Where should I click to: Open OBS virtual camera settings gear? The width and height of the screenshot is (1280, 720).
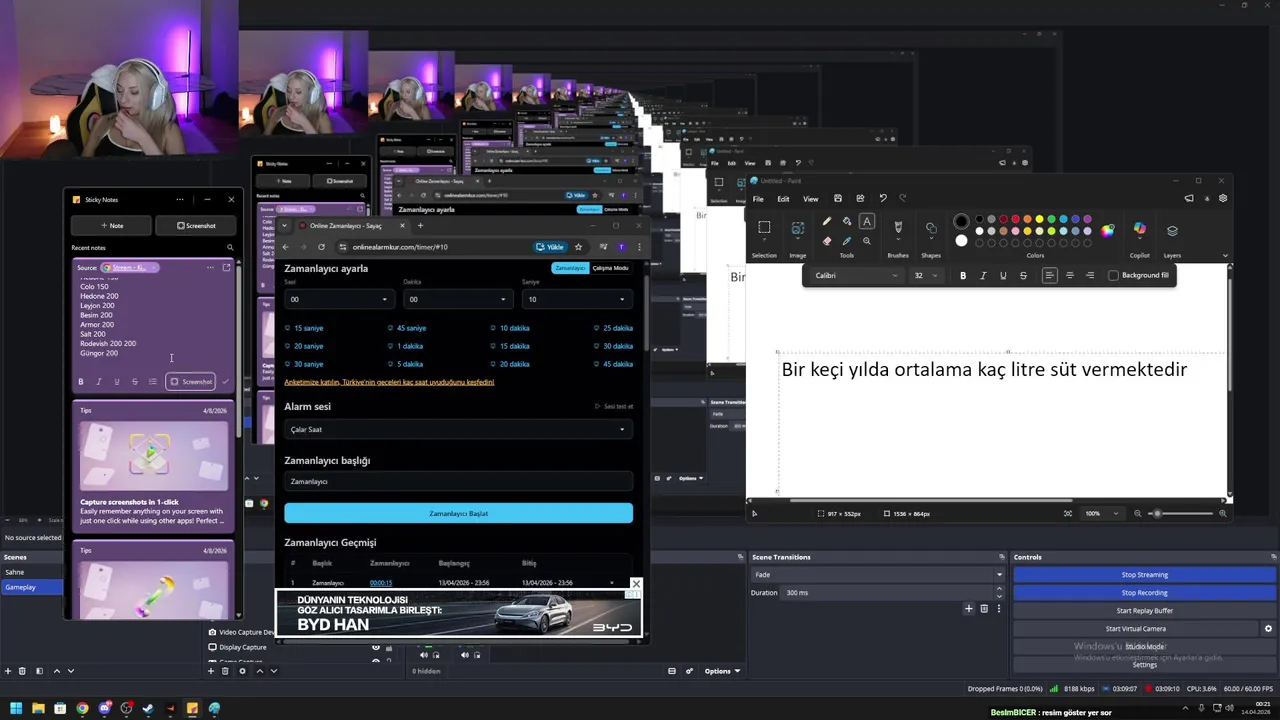(x=1268, y=629)
